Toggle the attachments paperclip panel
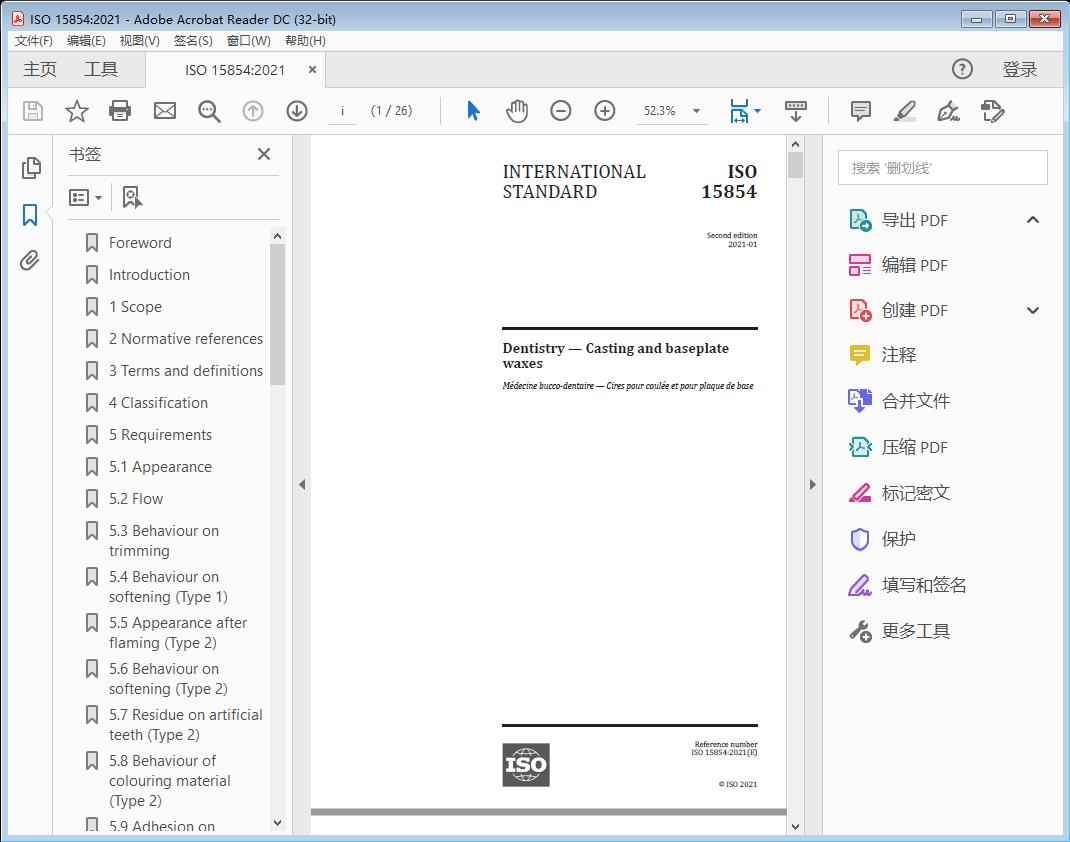 click(x=30, y=261)
